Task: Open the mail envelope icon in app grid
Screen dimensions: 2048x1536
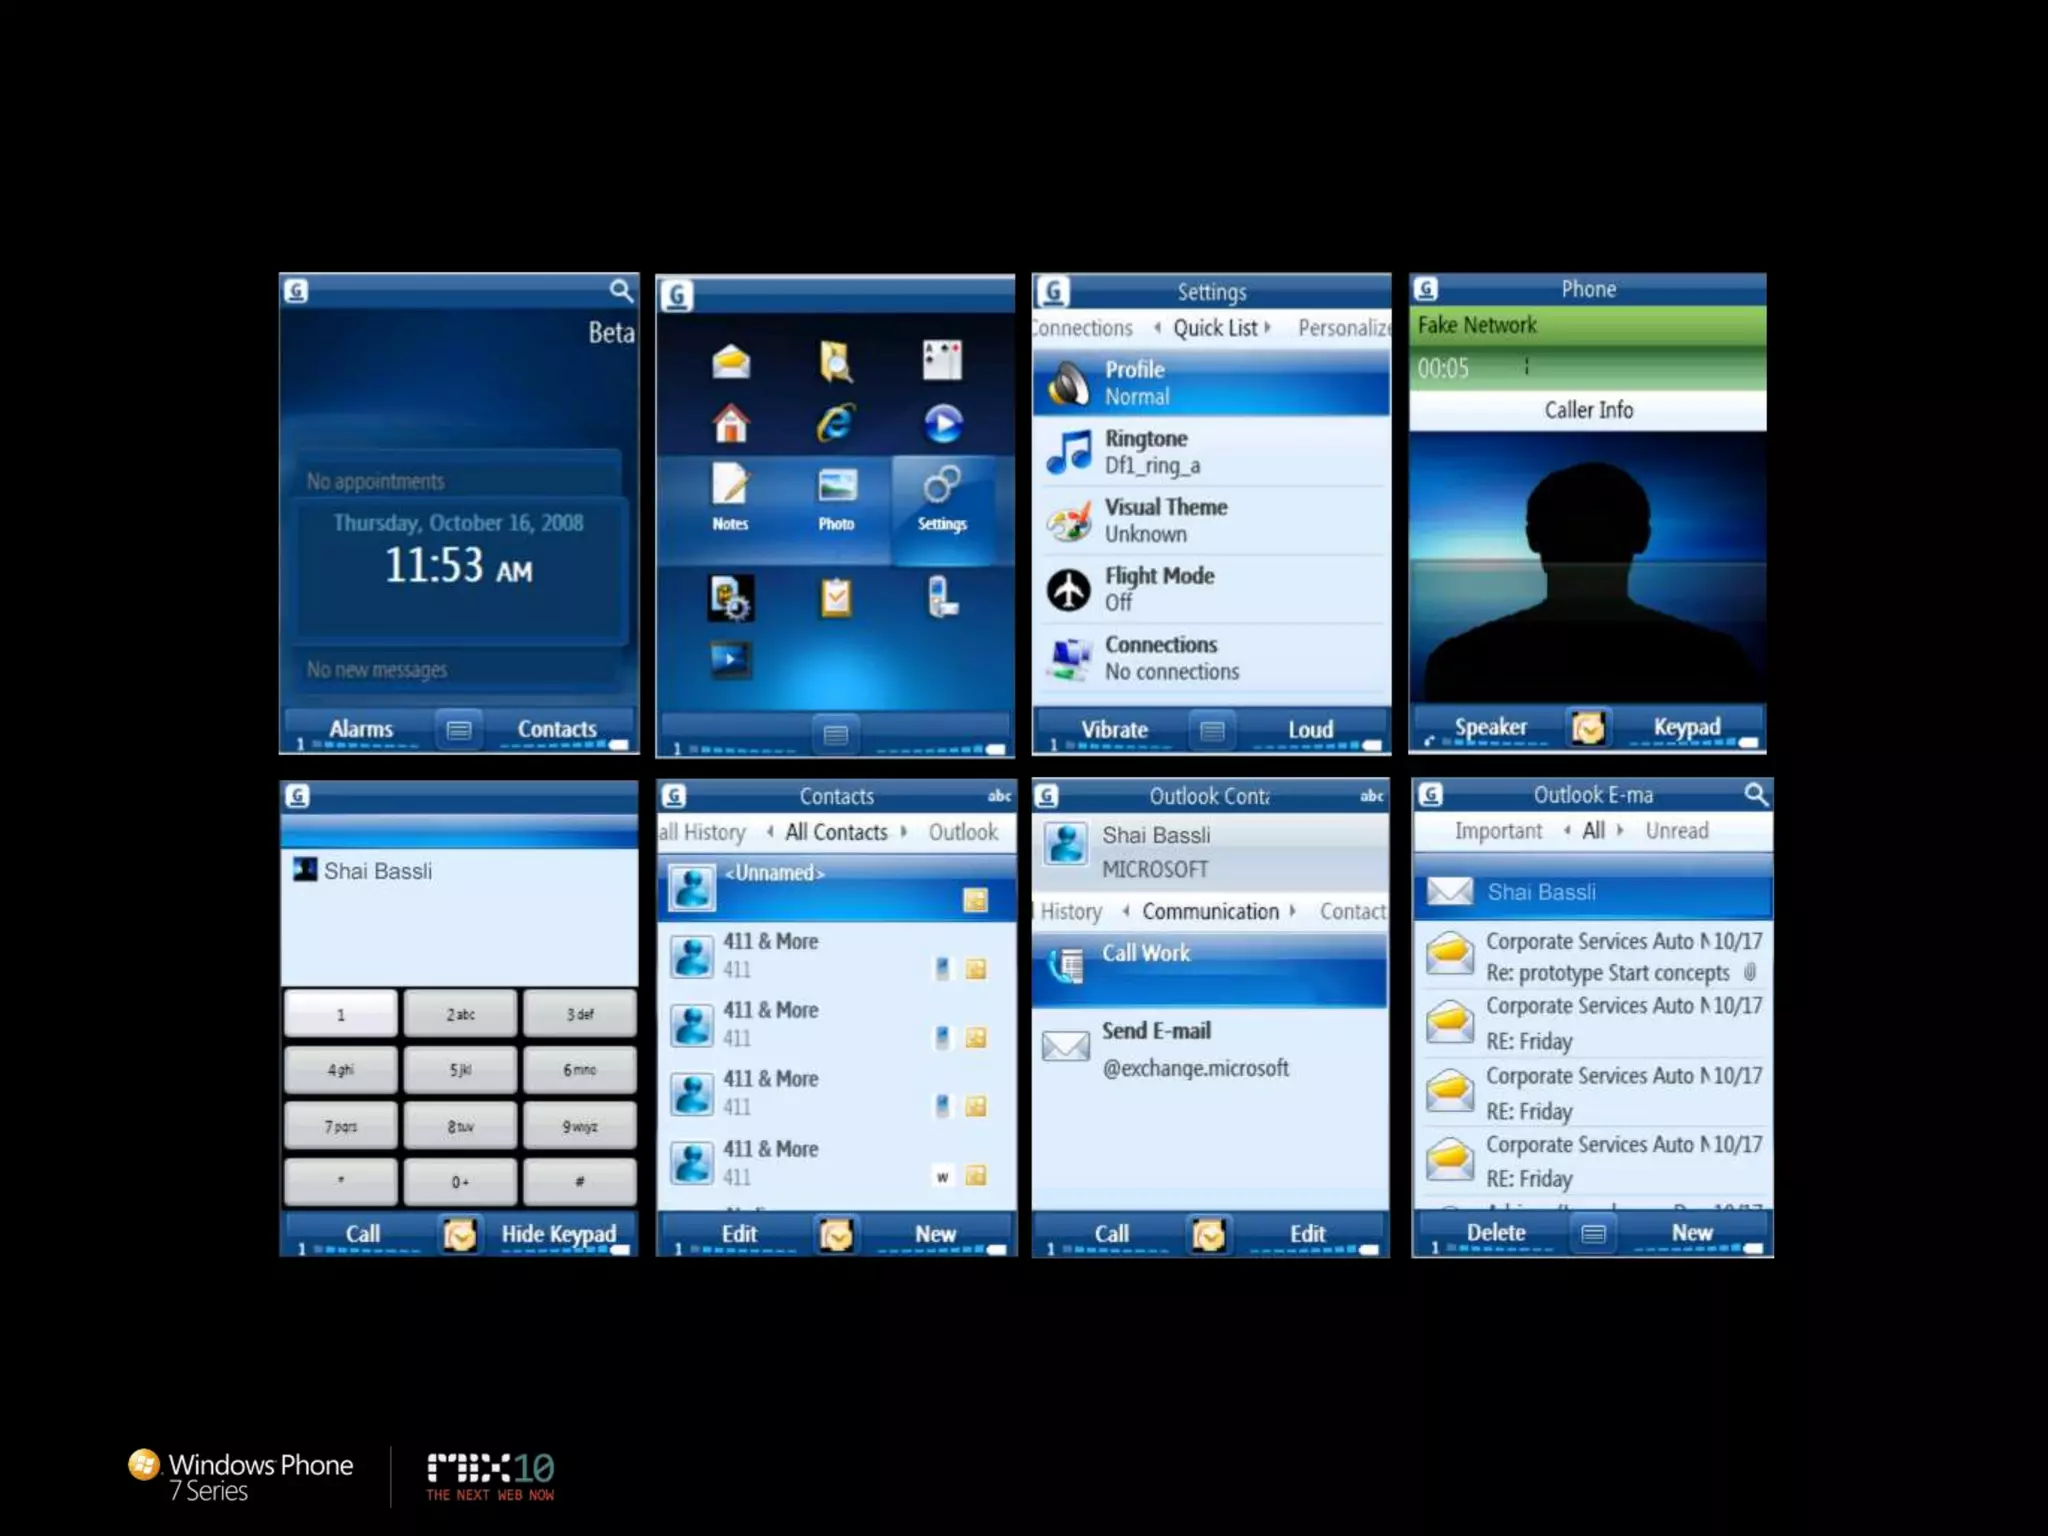Action: click(x=731, y=361)
